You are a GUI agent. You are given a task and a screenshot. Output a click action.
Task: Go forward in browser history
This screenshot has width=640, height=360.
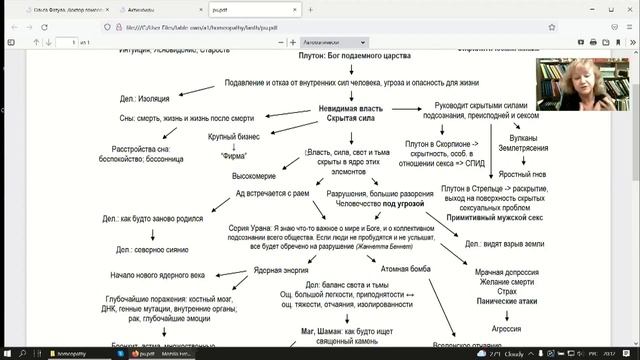(x=29, y=27)
